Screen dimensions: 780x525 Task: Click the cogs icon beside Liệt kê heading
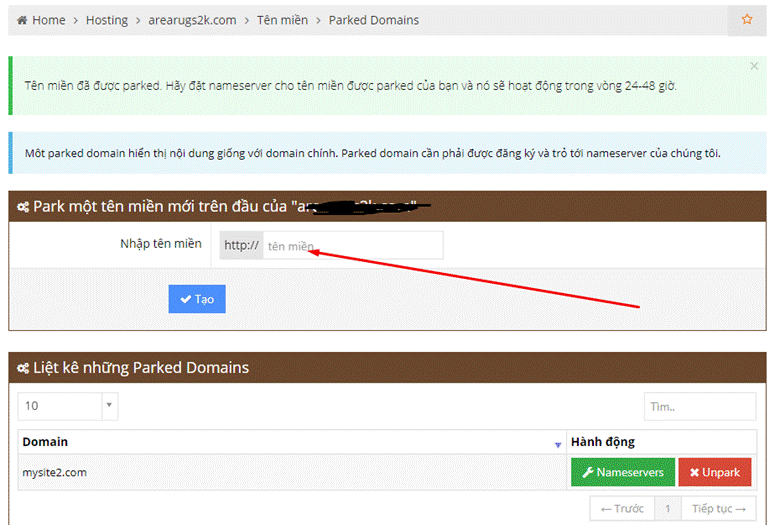(x=23, y=368)
